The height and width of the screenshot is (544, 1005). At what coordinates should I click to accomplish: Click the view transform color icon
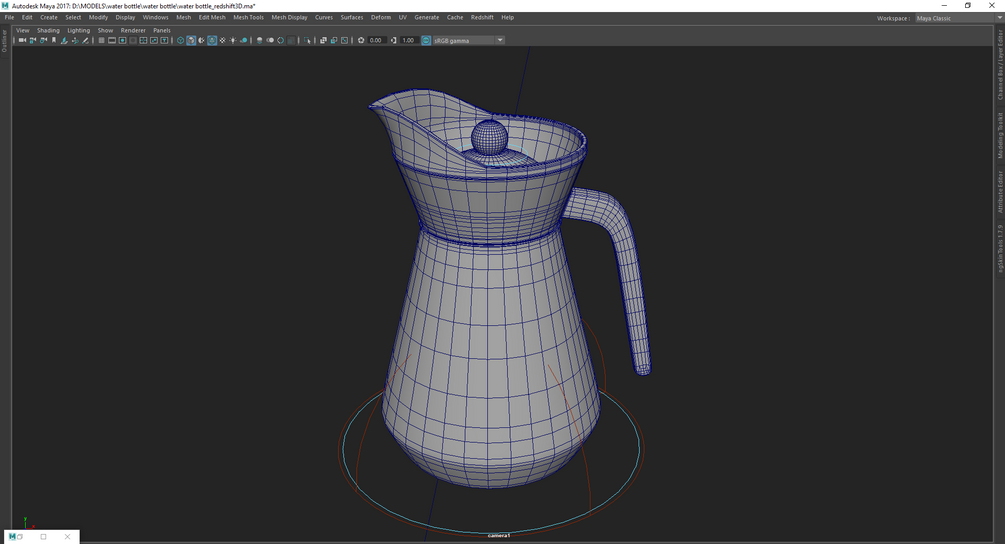tap(426, 40)
